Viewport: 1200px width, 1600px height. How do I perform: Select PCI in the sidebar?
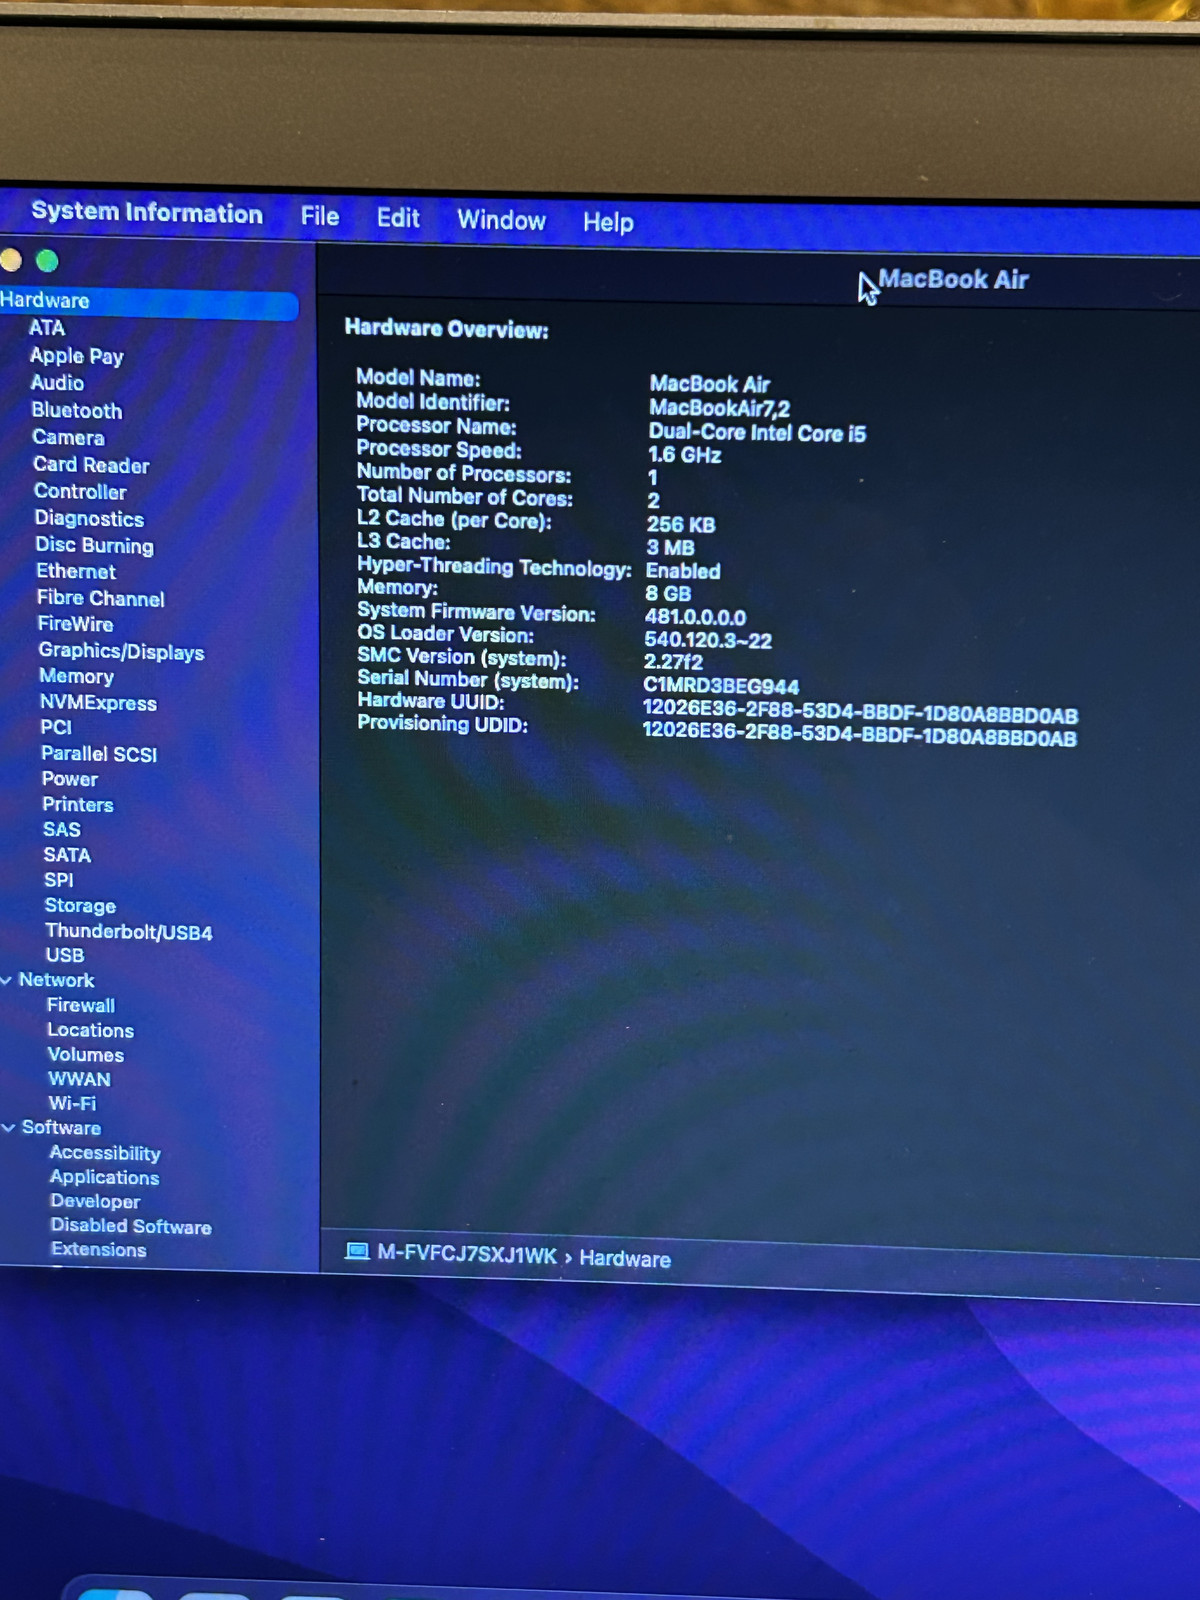click(56, 728)
